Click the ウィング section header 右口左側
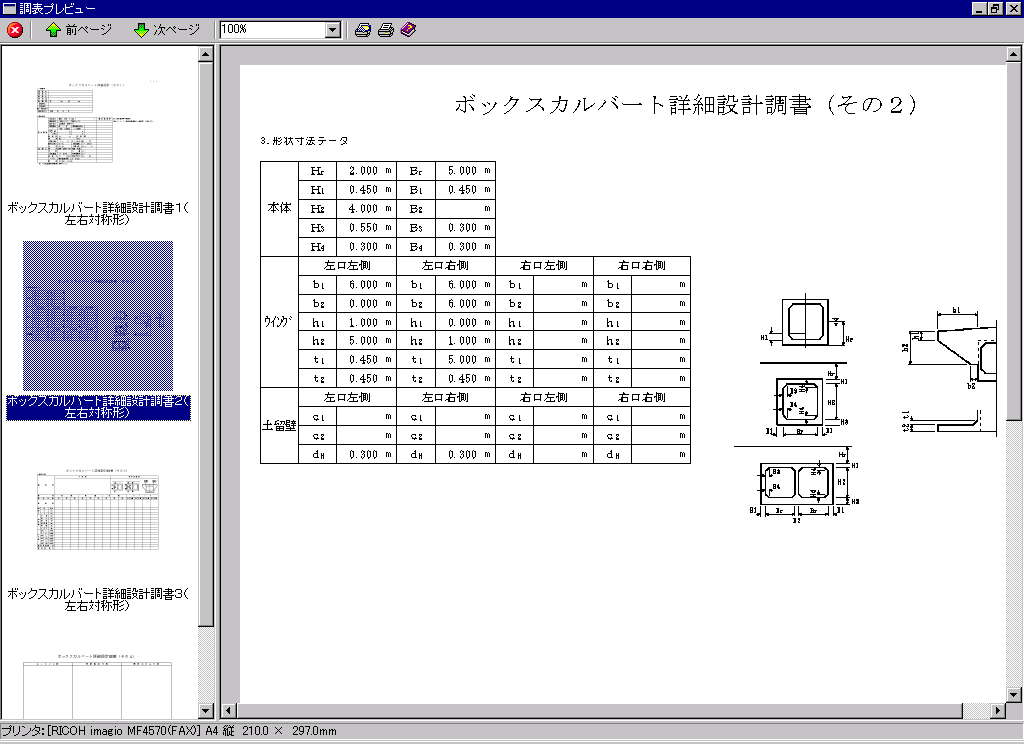The width and height of the screenshot is (1024, 744). (544, 266)
